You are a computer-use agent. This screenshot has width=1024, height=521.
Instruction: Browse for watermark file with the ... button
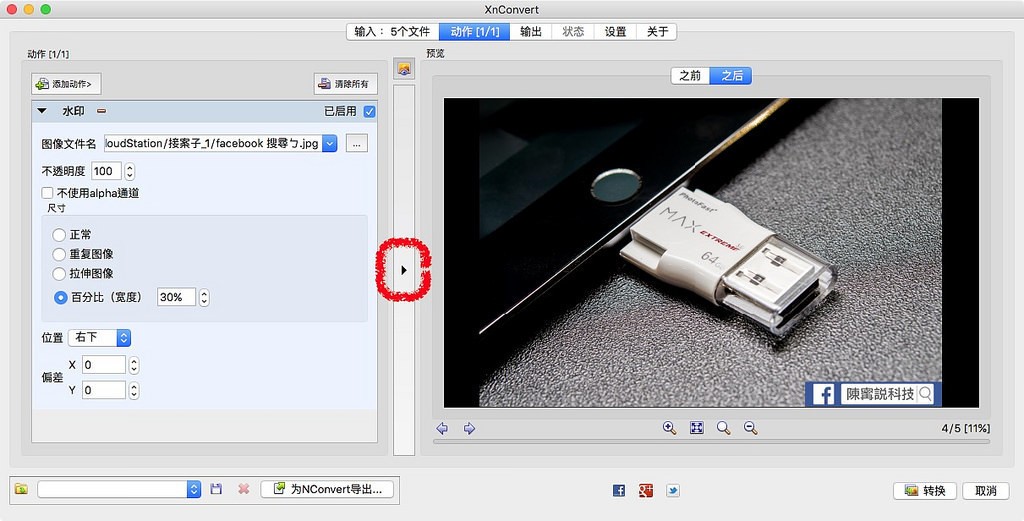pos(357,144)
